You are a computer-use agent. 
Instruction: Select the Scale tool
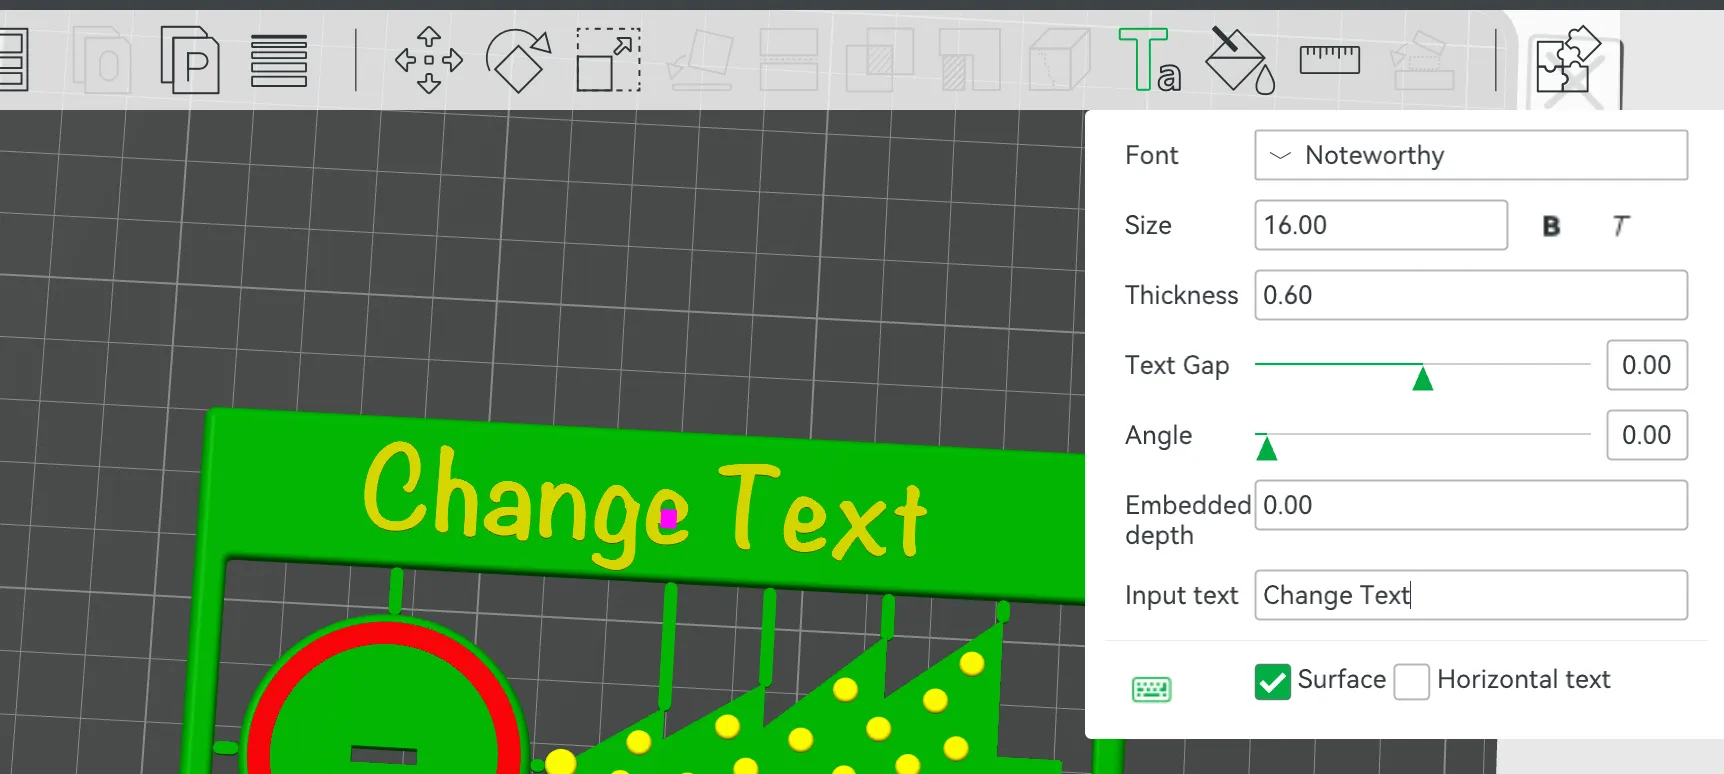(608, 60)
